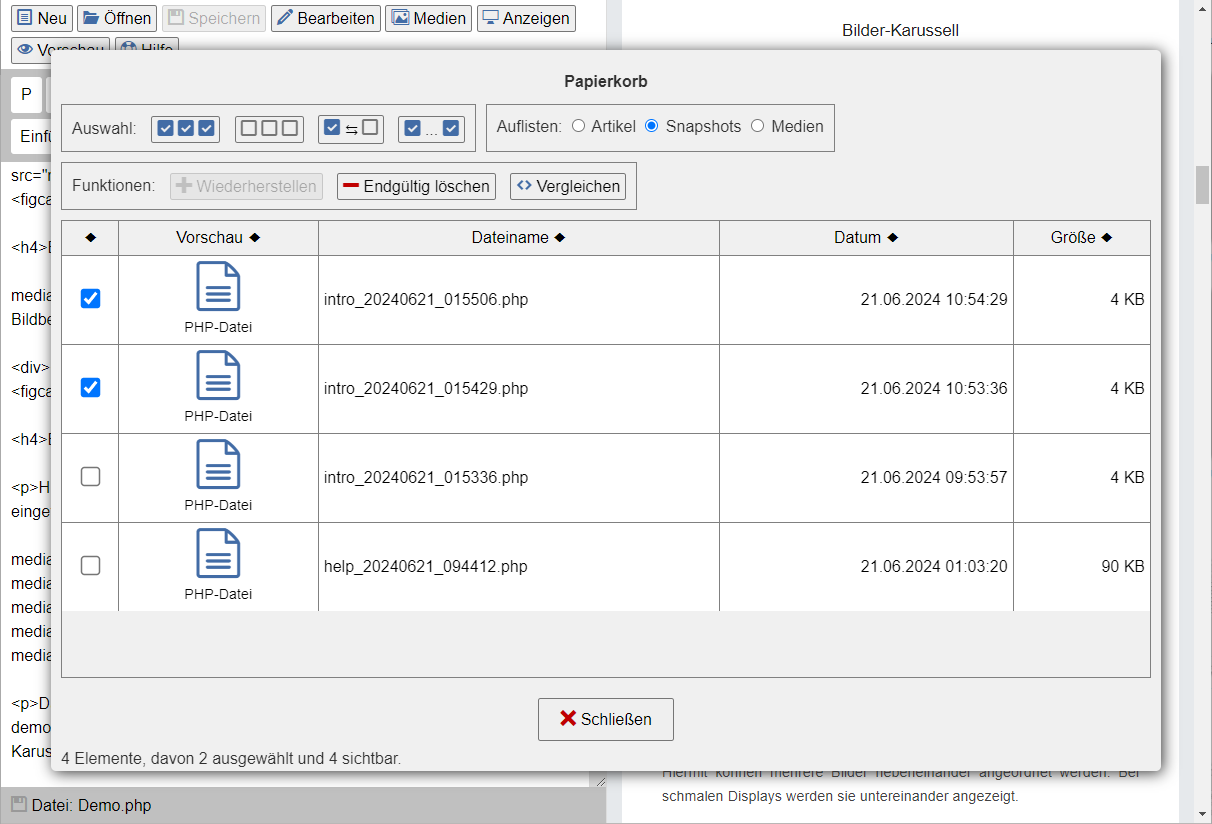Viewport: 1212px width, 824px height.
Task: Click the select-all checkboxes icon
Action: 186,128
